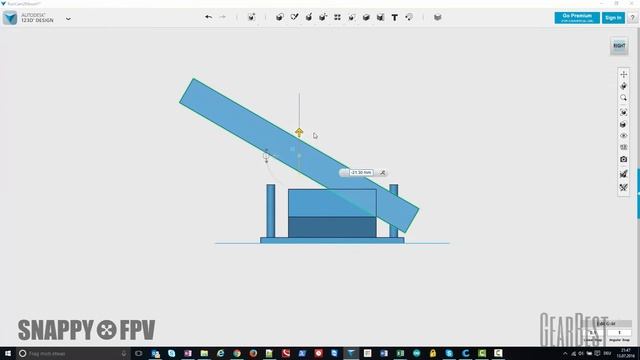This screenshot has width=640, height=360.
Task: Open the Primitives tool menu
Action: (280, 17)
